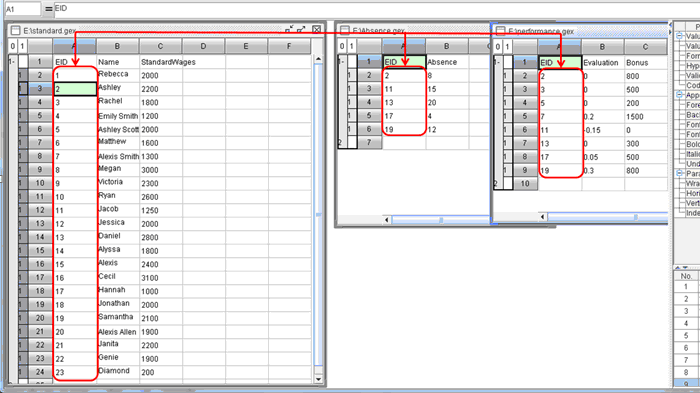Select column C header in standard.gex

pyautogui.click(x=160, y=46)
